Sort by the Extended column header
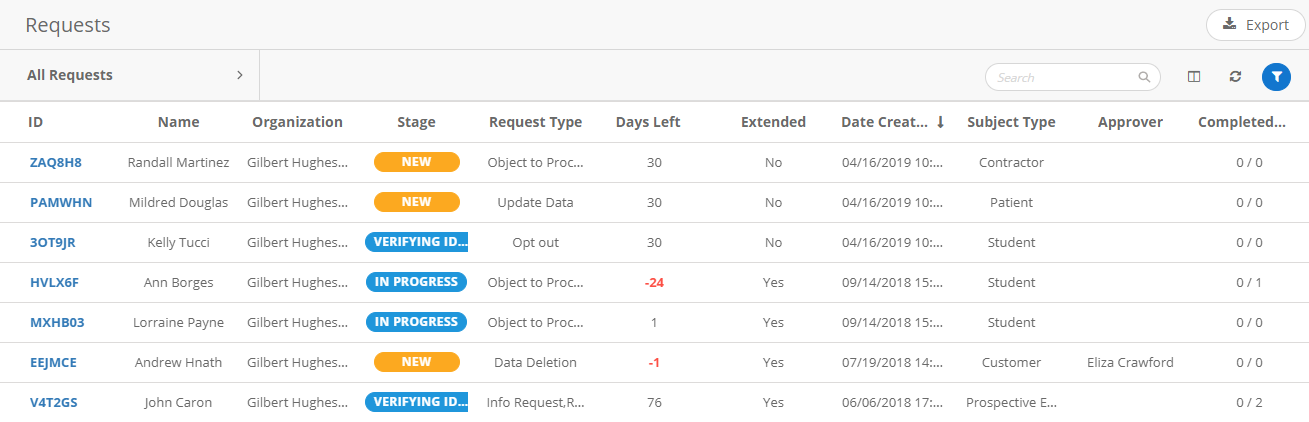 coord(773,122)
